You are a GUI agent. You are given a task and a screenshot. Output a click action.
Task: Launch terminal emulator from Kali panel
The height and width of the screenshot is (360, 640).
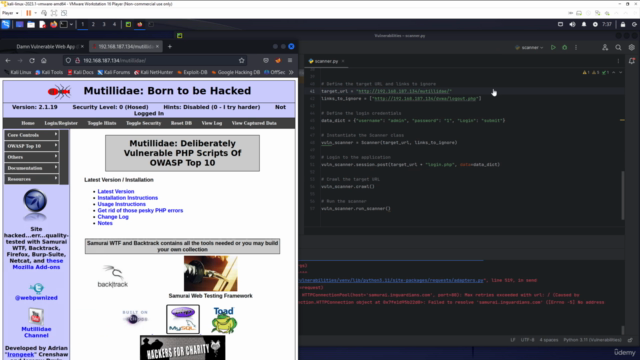(64, 24)
